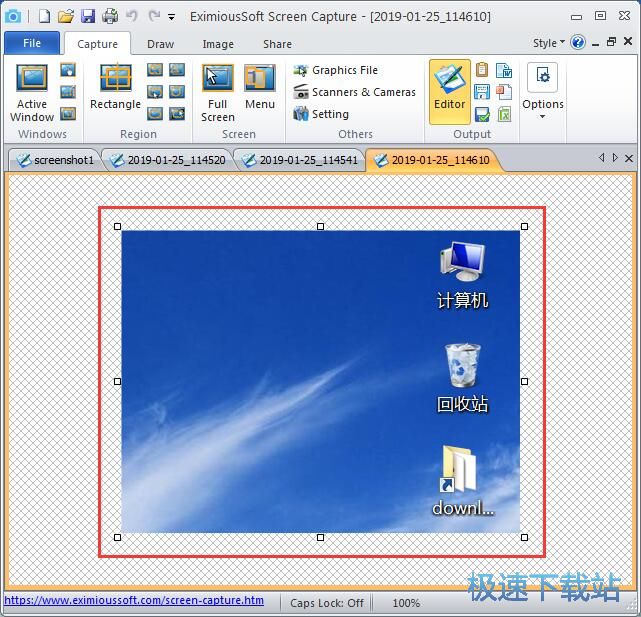Screen dimensions: 641x617
Task: Switch to the Draw ribbon tab
Action: 160,44
